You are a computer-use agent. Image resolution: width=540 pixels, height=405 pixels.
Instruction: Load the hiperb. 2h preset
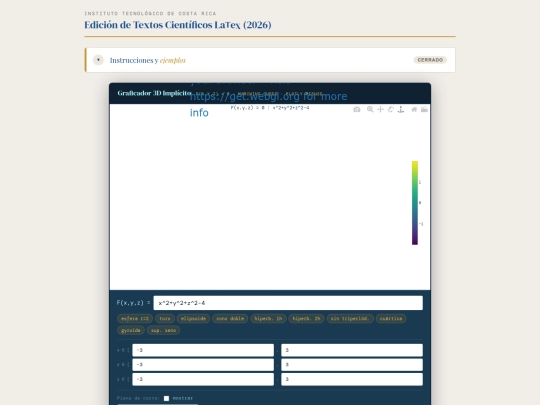pos(306,319)
